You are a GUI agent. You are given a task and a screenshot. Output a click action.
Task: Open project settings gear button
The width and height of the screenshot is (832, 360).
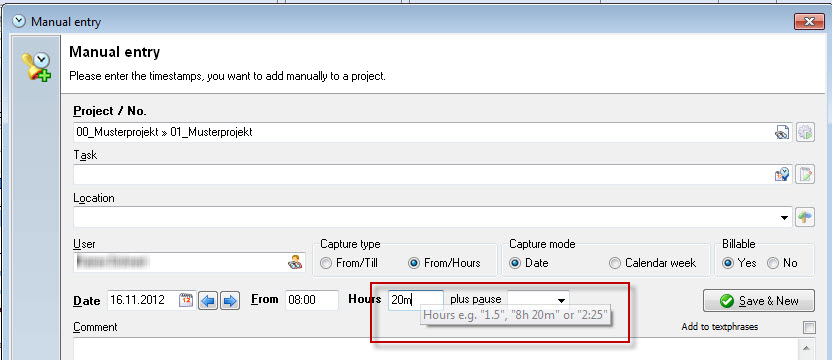[x=805, y=133]
